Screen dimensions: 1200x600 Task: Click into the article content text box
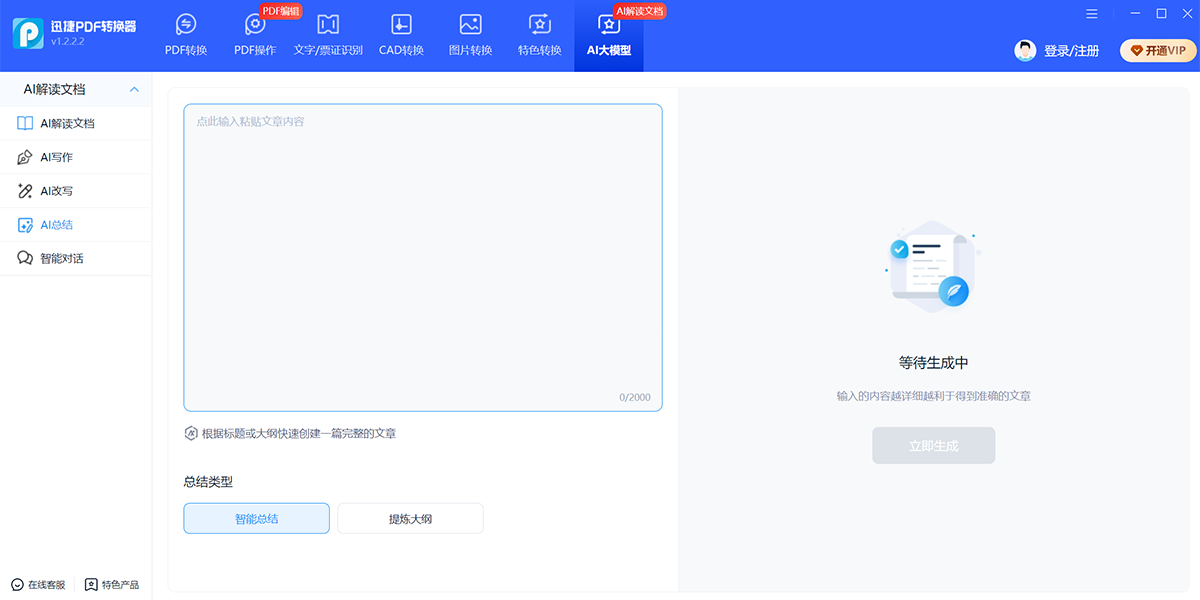tap(422, 257)
